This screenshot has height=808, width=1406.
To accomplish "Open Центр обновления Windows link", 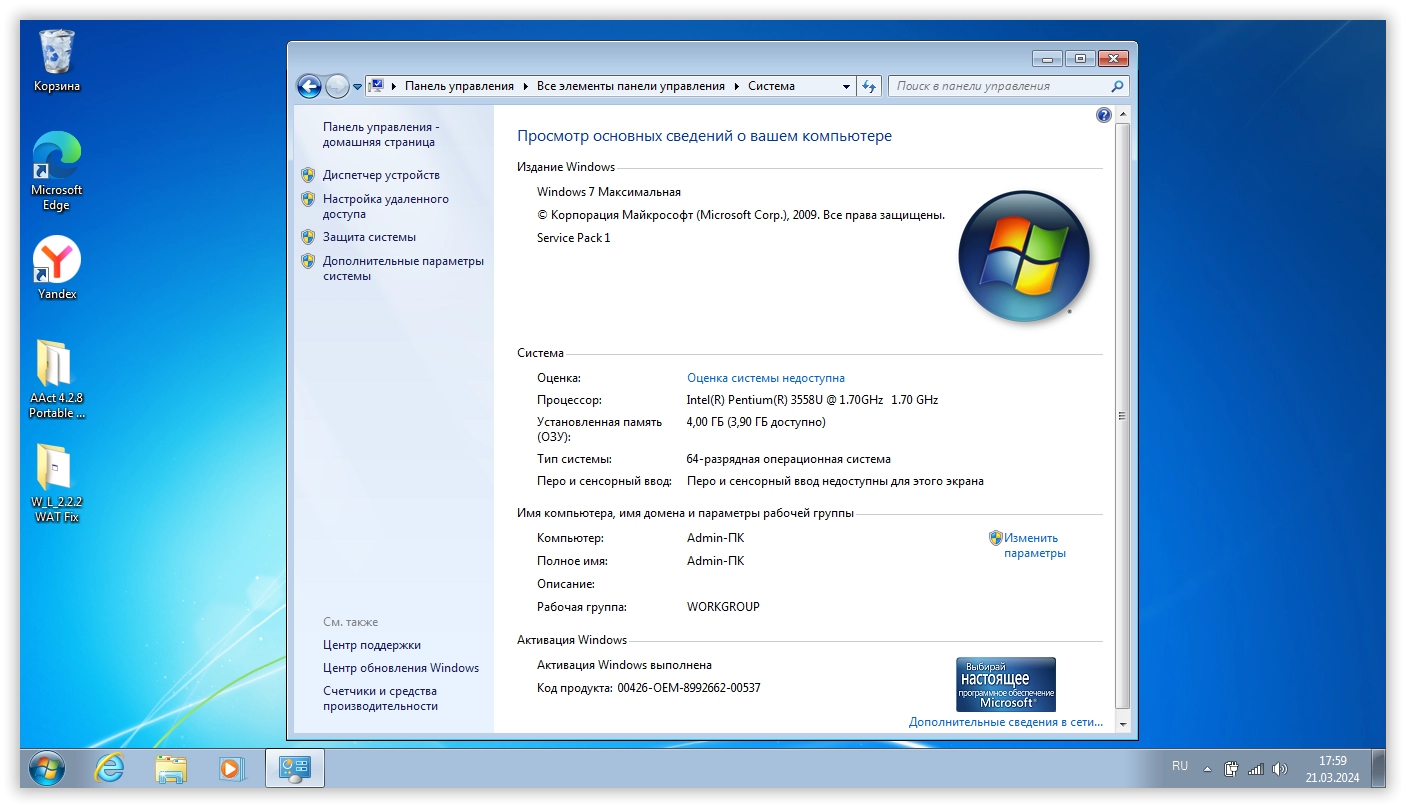I will pos(400,668).
